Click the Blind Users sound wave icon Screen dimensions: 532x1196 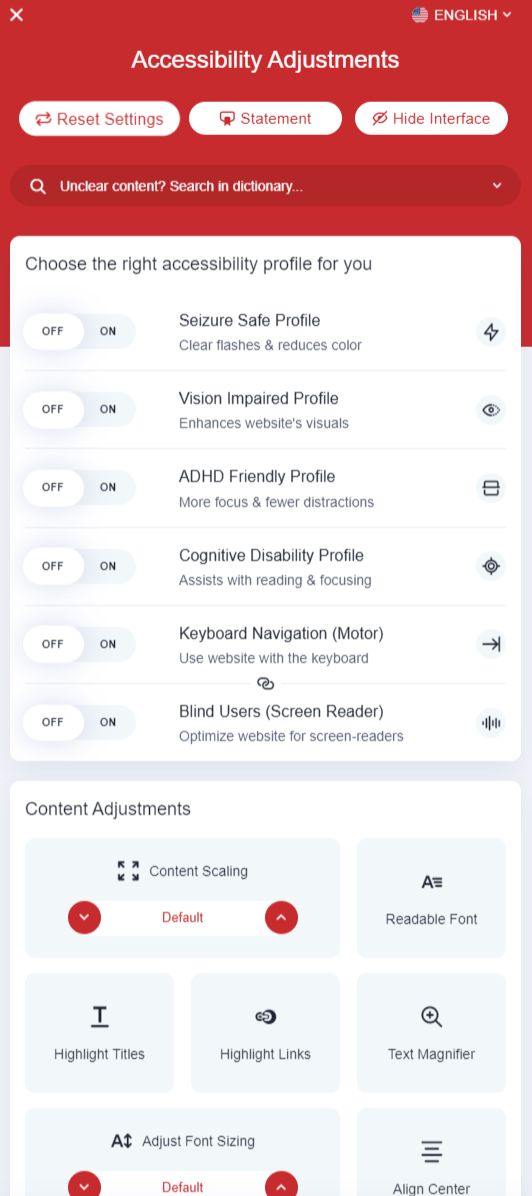tap(491, 723)
